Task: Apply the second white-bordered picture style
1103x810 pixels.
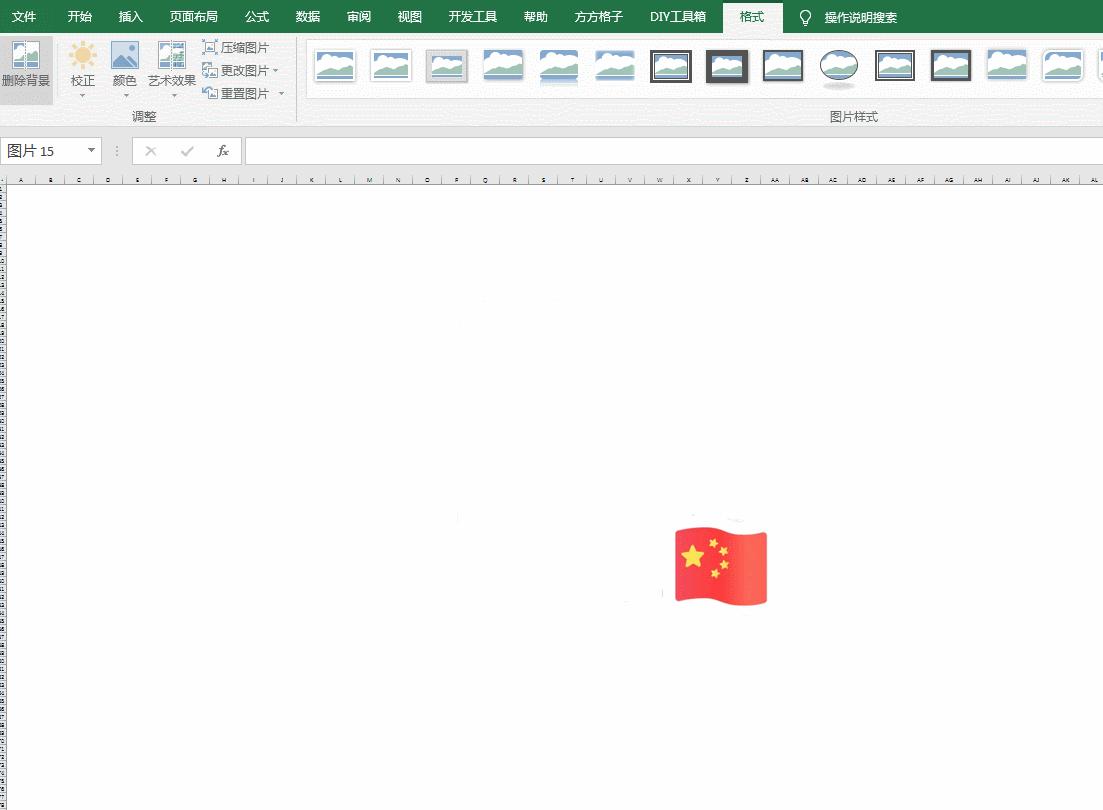Action: tap(391, 65)
